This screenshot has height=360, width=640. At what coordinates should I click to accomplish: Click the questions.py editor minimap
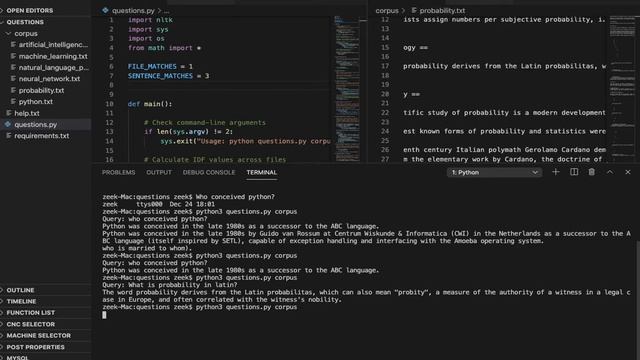(x=347, y=89)
